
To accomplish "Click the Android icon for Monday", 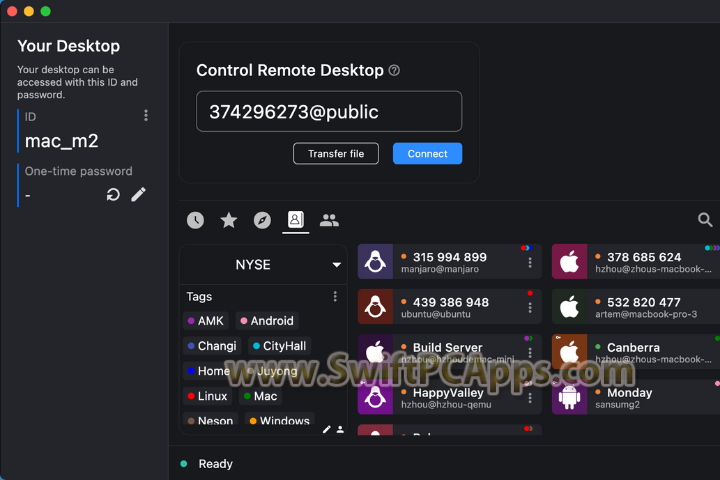I will click(x=569, y=397).
